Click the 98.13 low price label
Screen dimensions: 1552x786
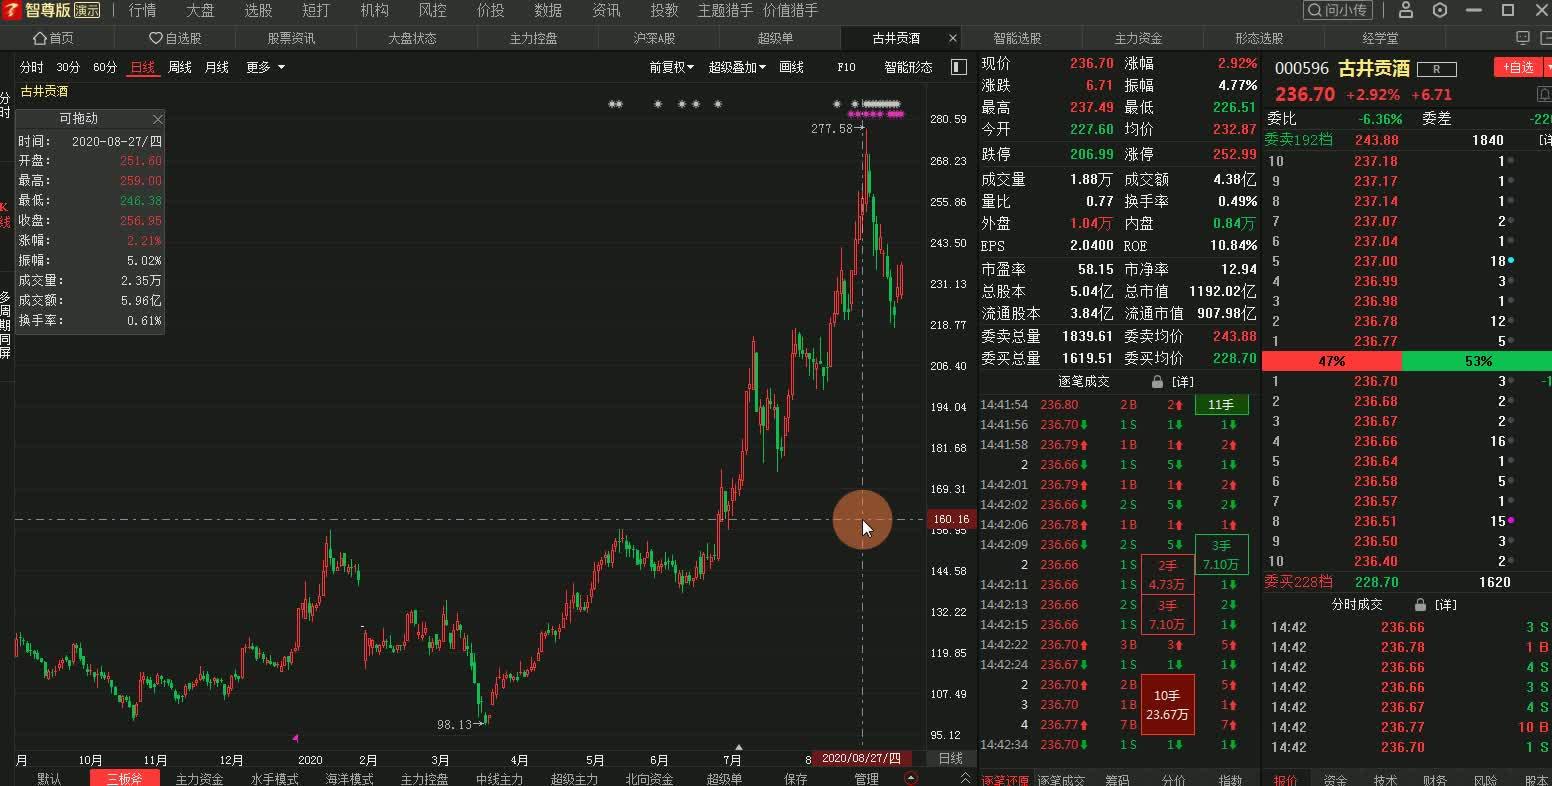point(454,724)
